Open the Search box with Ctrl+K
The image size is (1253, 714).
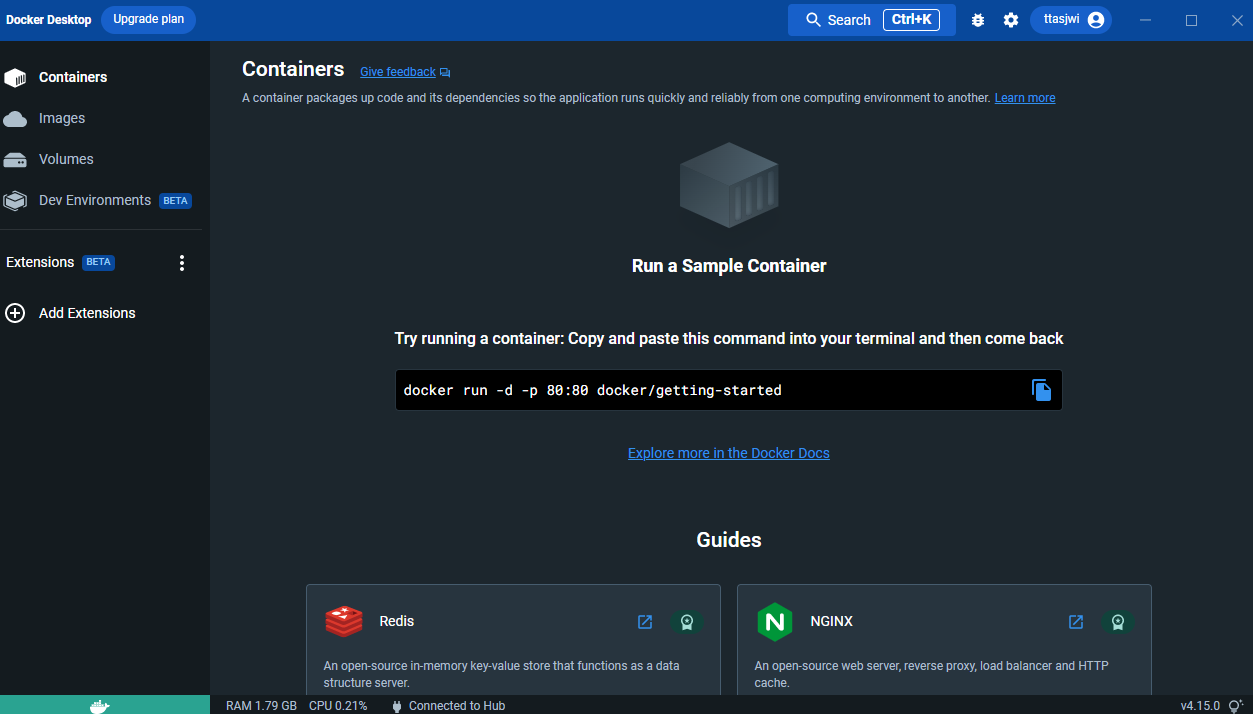871,20
